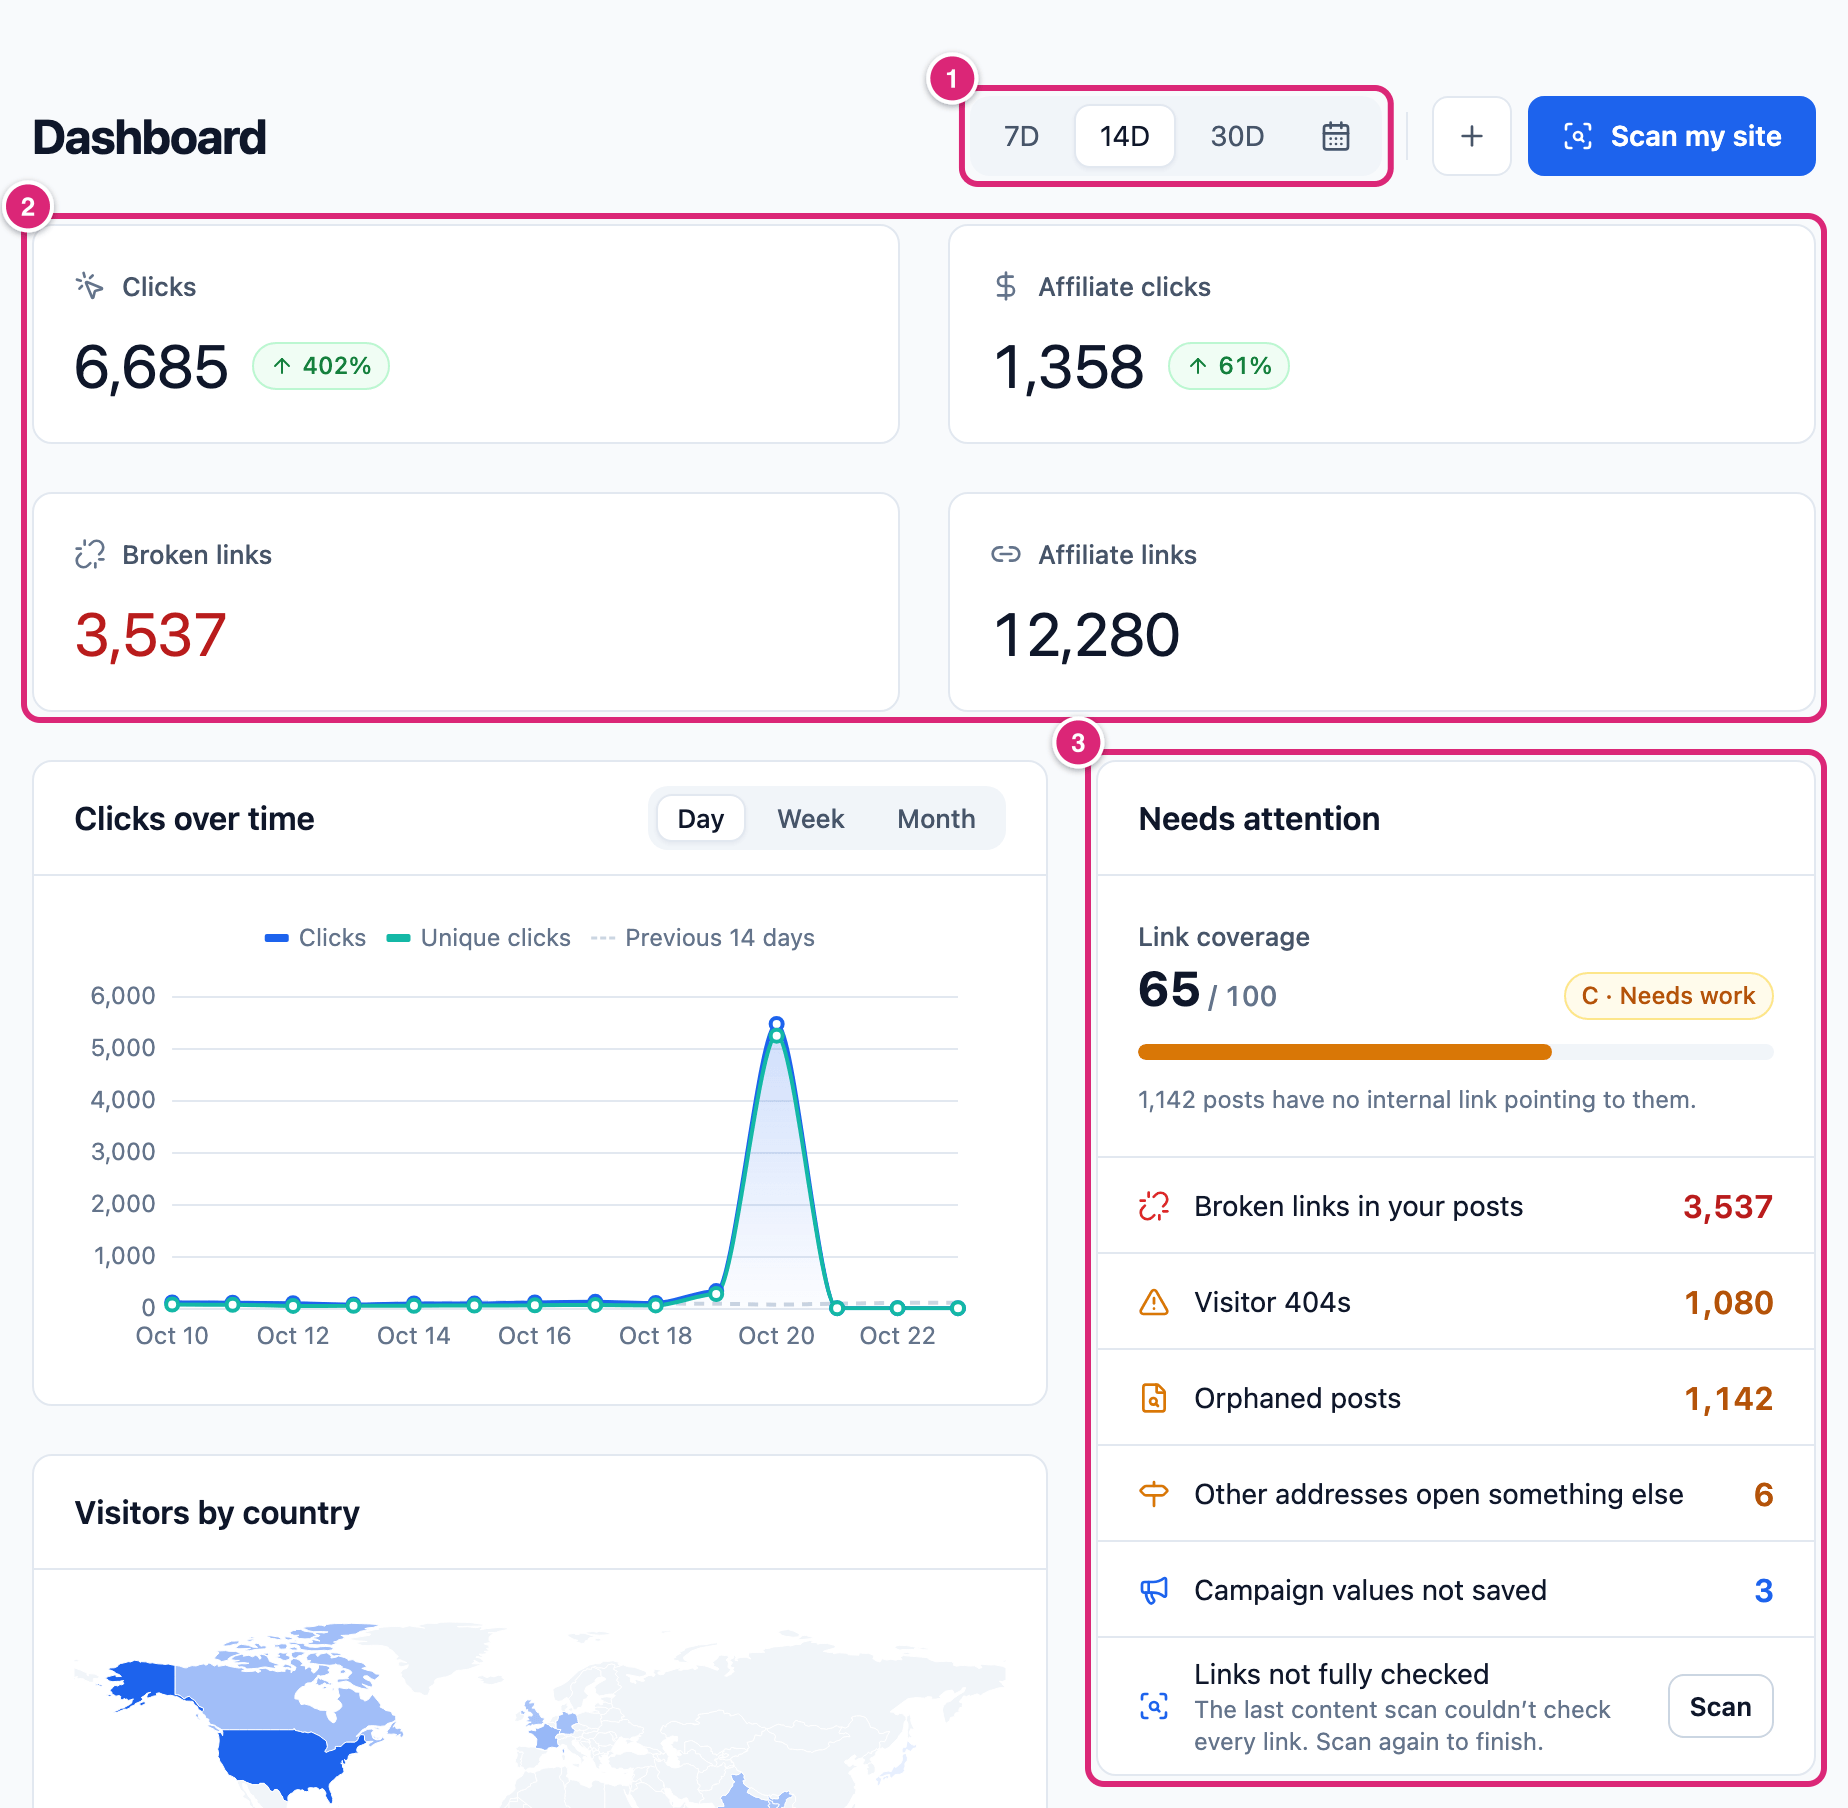Click the Link coverage progress bar
1848x1808 pixels.
coord(1455,1052)
